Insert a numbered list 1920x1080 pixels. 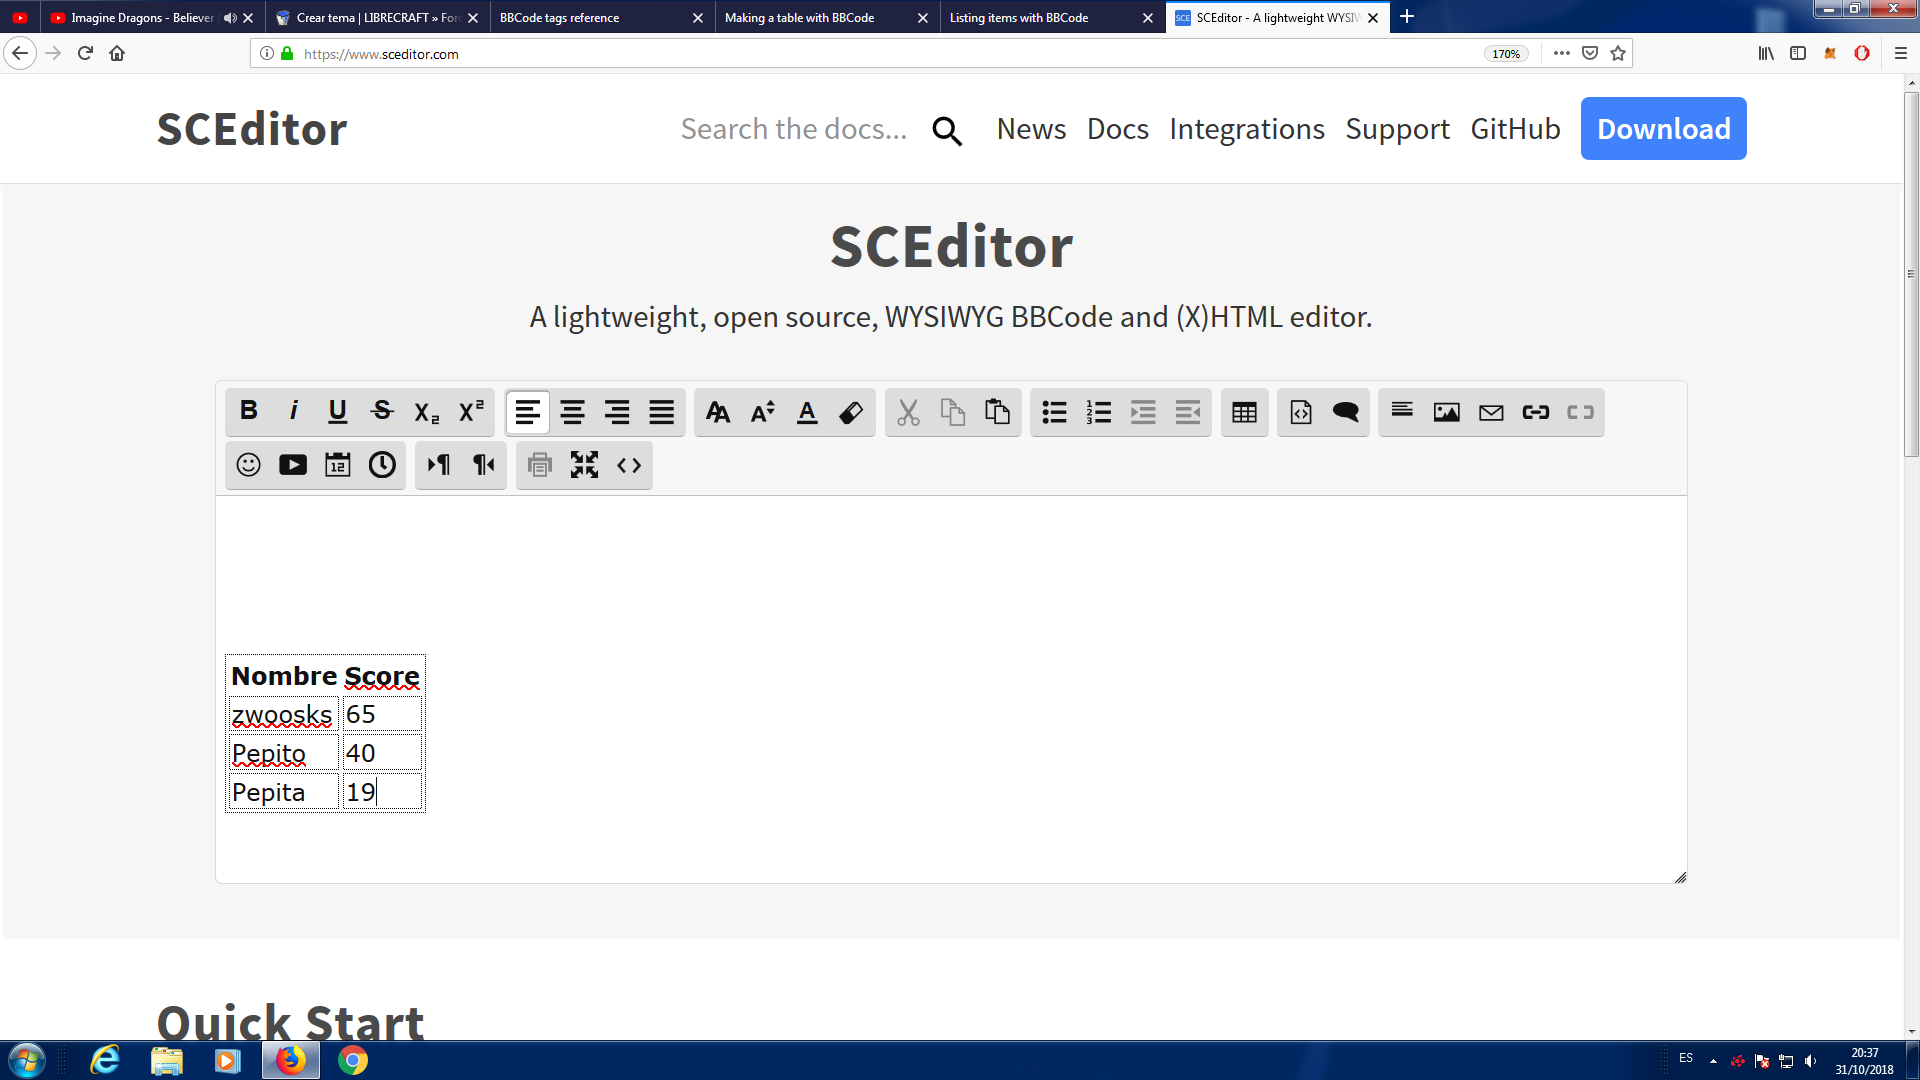click(1099, 412)
